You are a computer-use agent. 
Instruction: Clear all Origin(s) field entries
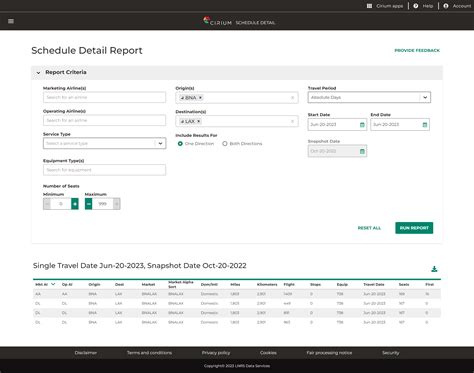click(292, 98)
